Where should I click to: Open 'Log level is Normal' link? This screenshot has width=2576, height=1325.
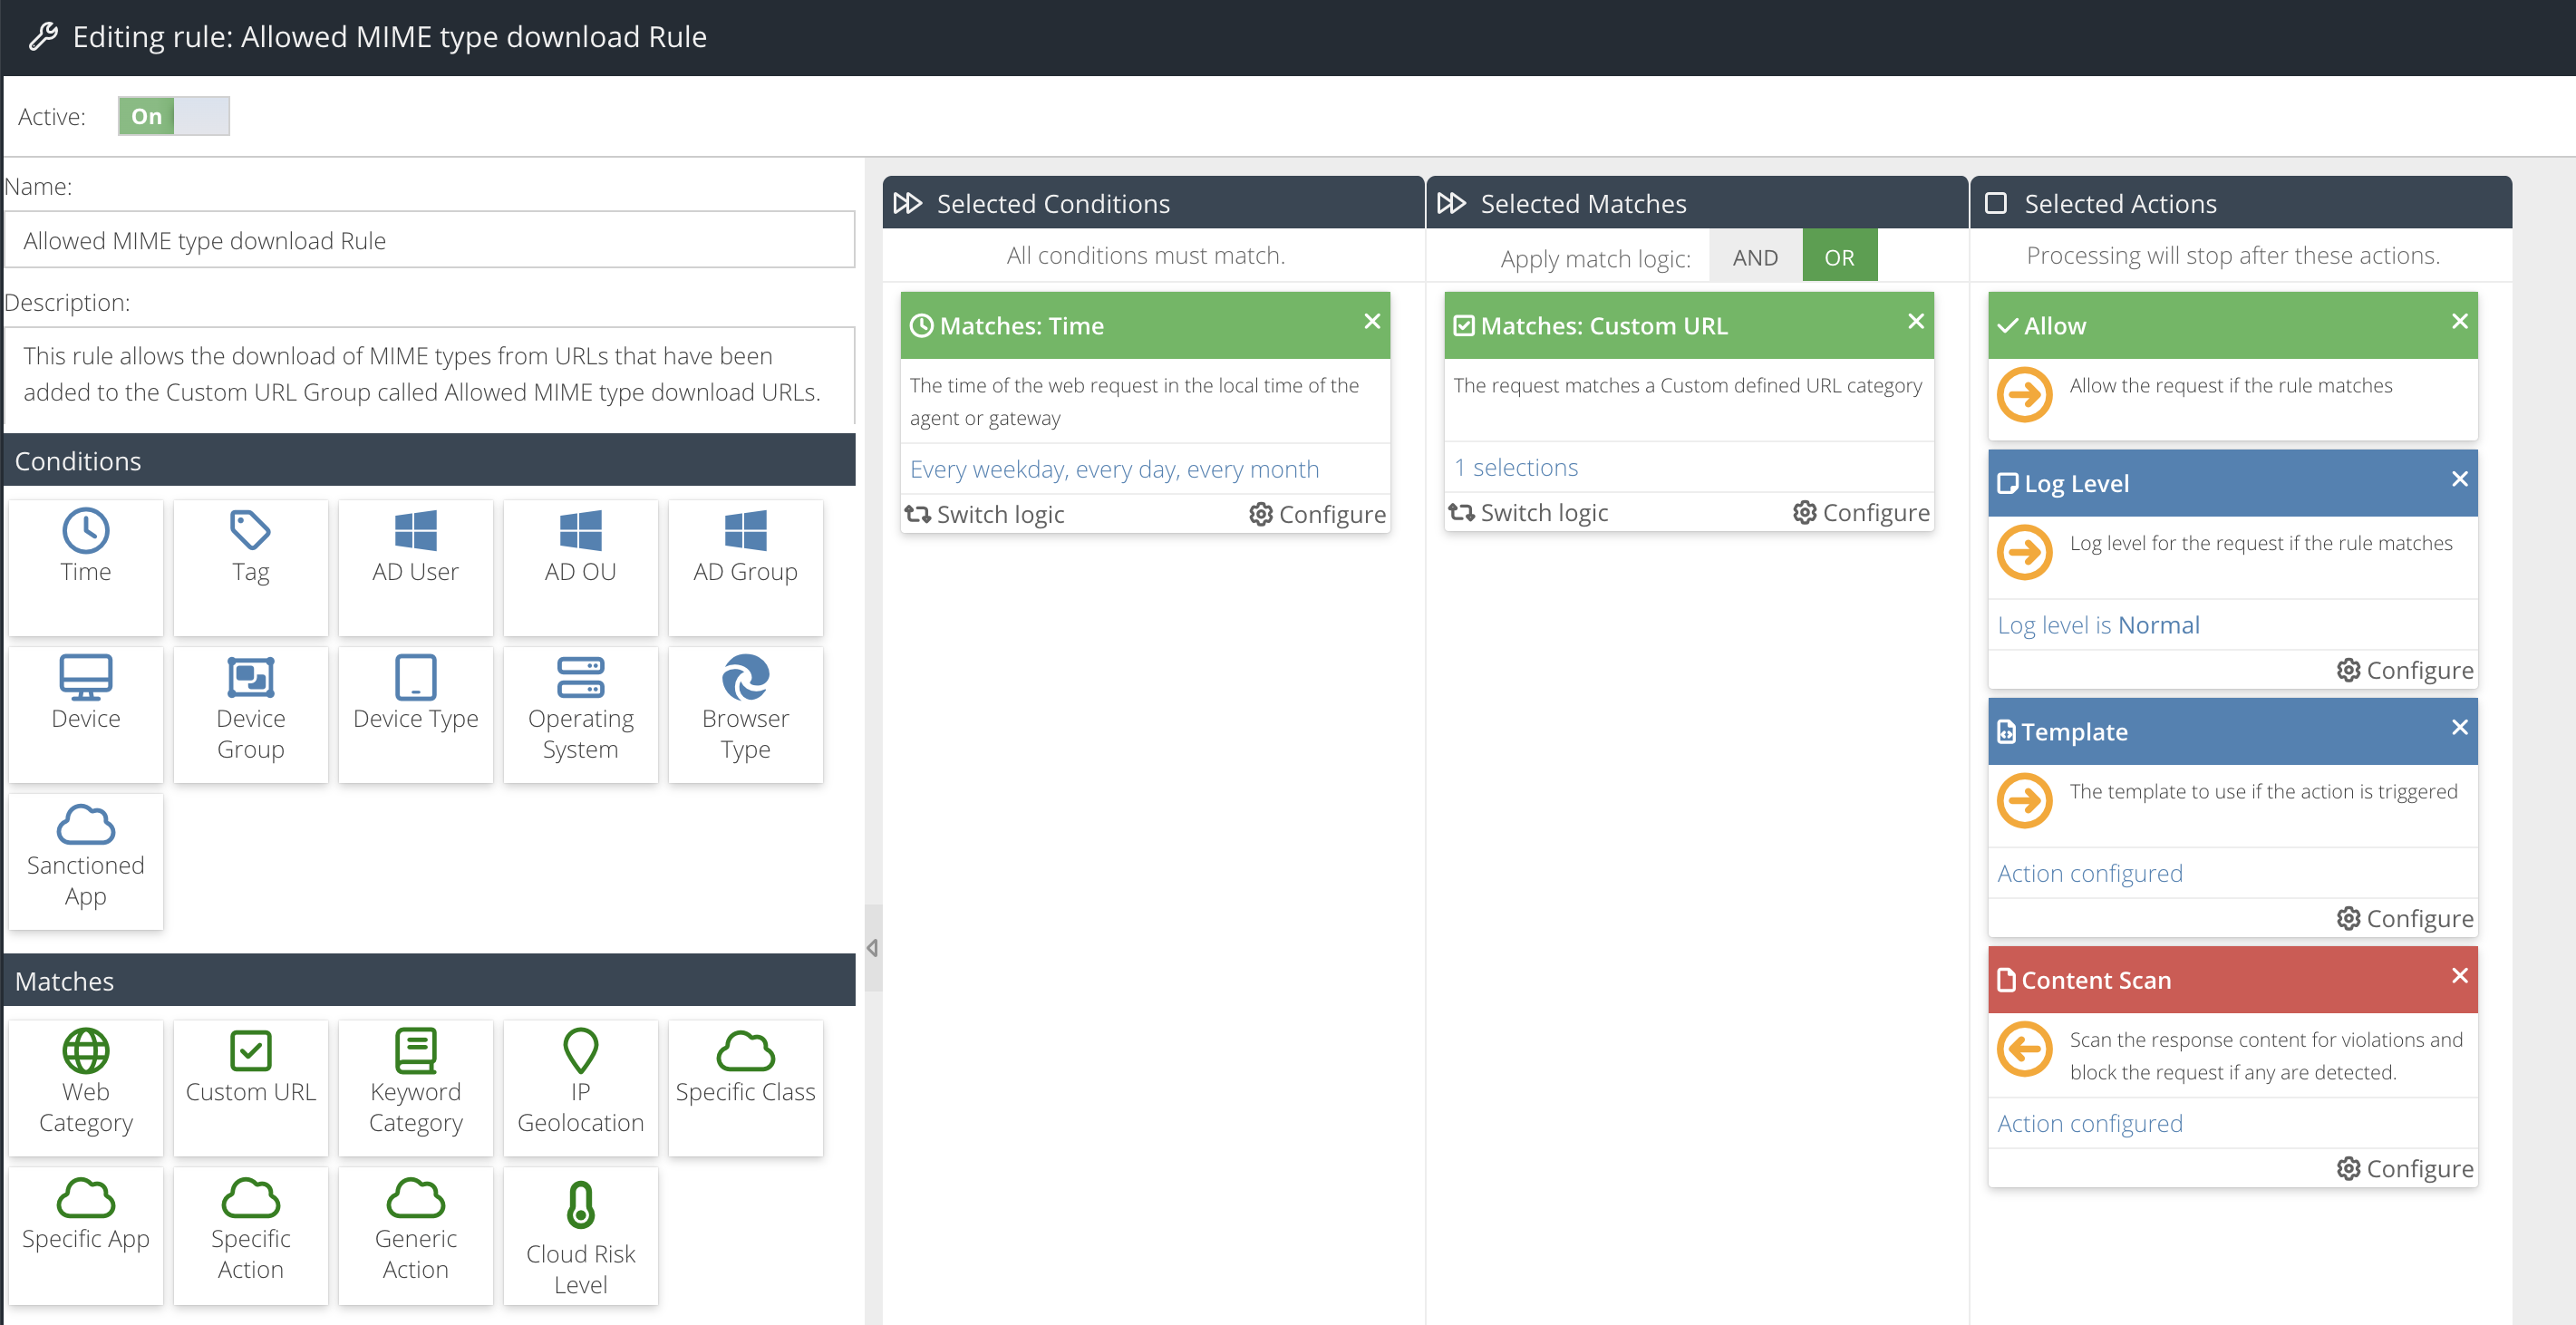coord(2097,625)
